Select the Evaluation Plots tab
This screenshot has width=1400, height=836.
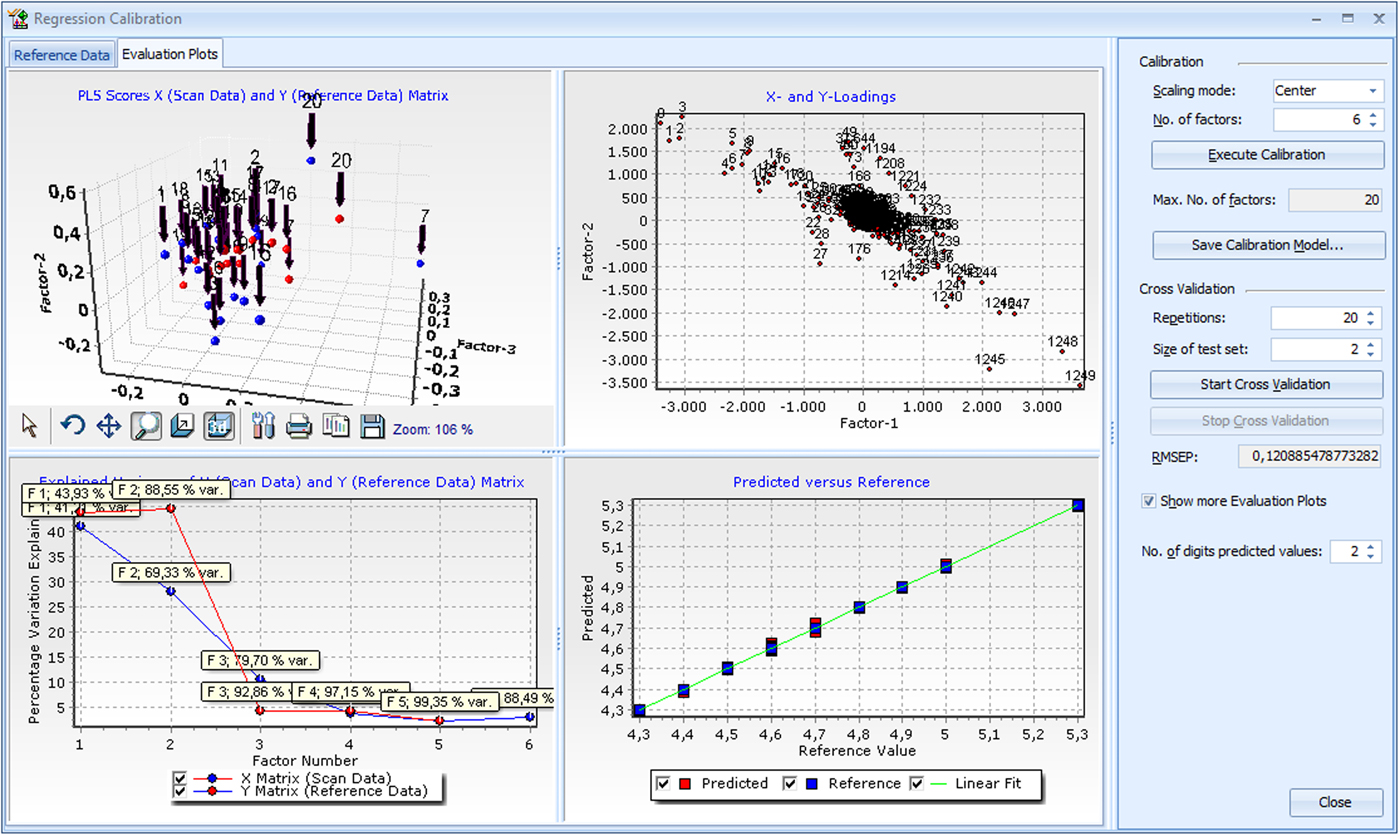click(x=169, y=54)
